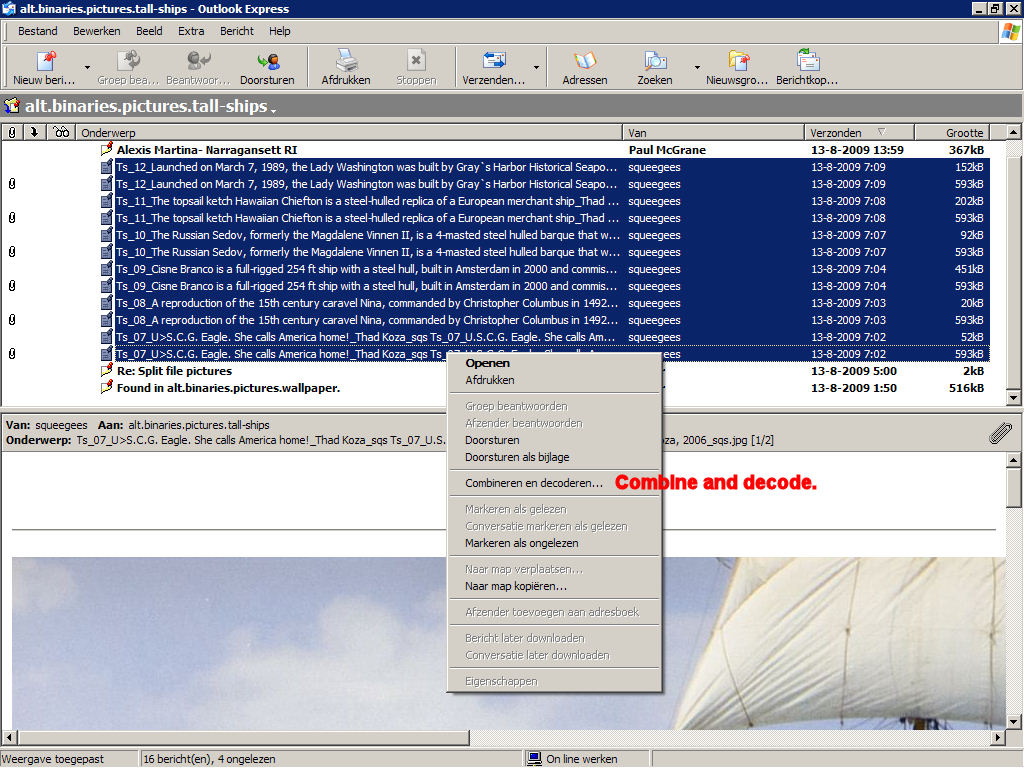This screenshot has height=768, width=1024.
Task: Choose Doorsturen als bijlage in context menu
Action: pos(554,457)
